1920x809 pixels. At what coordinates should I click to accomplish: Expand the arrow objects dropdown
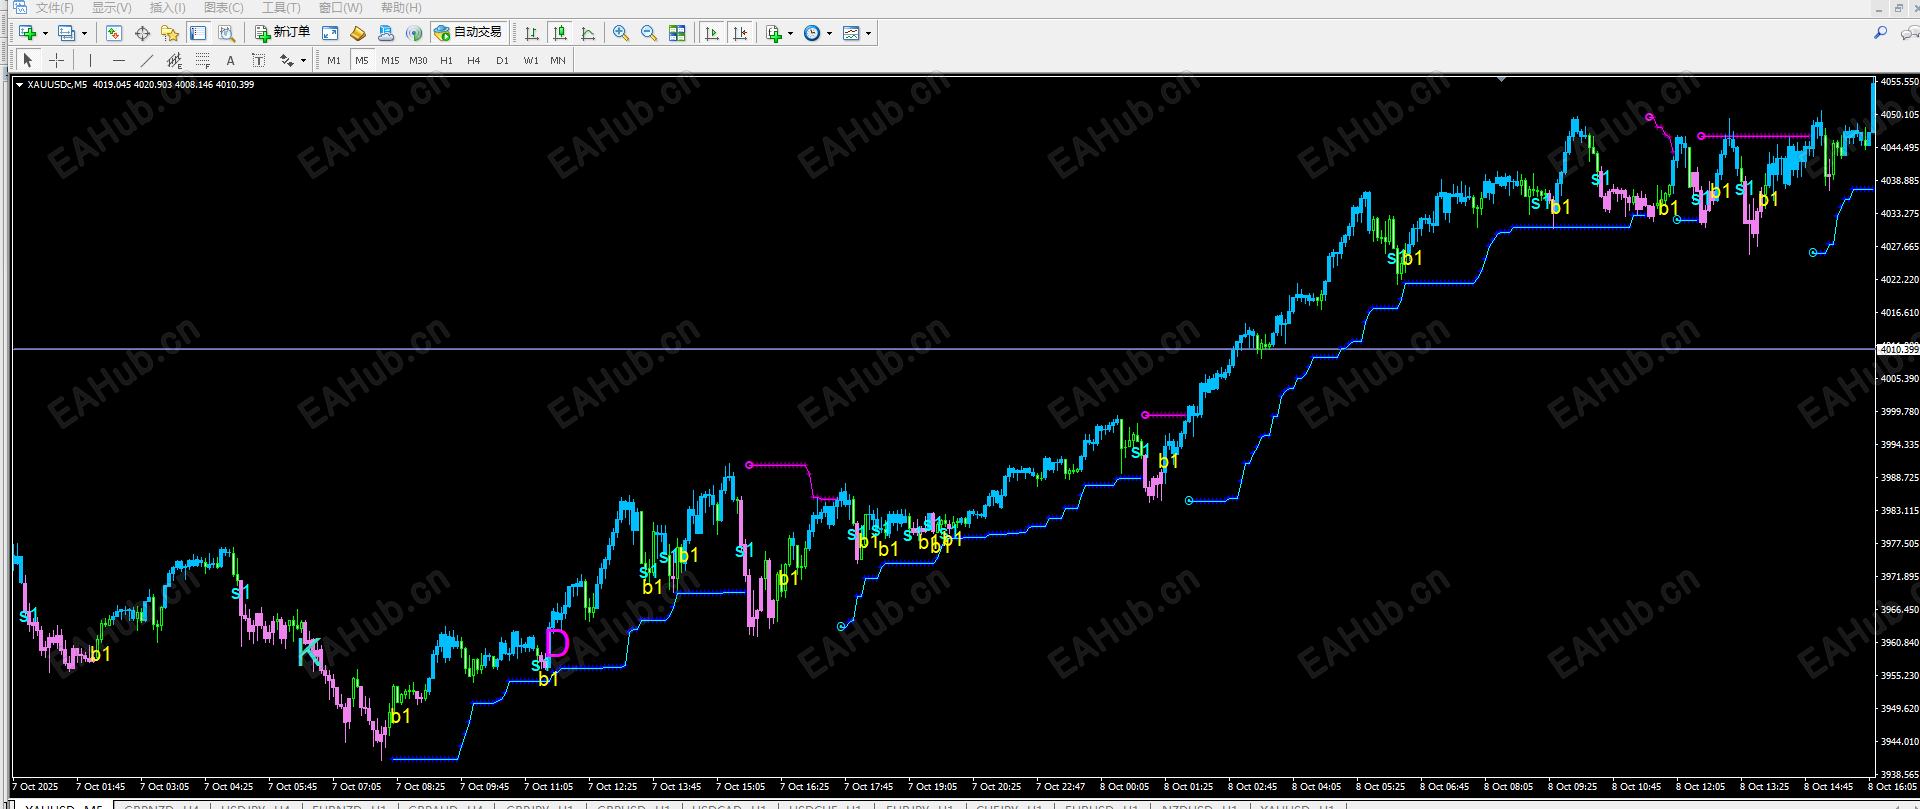303,61
